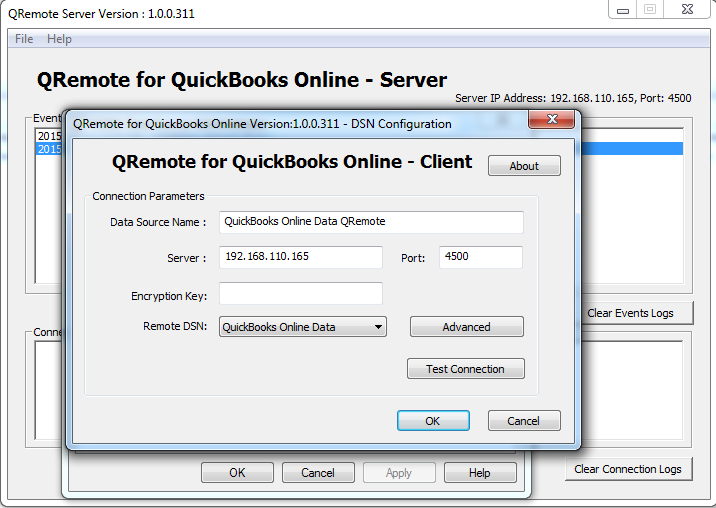Select the highlighted 2015 event log row

coord(49,149)
